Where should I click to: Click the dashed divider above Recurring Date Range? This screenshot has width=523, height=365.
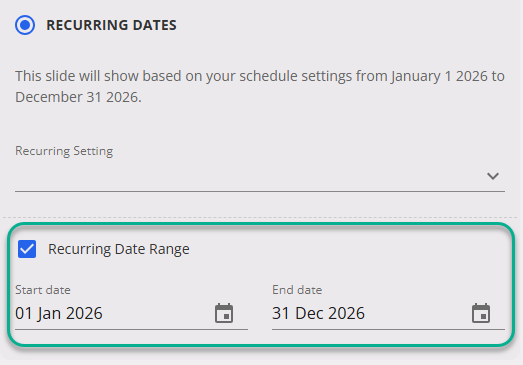260,218
